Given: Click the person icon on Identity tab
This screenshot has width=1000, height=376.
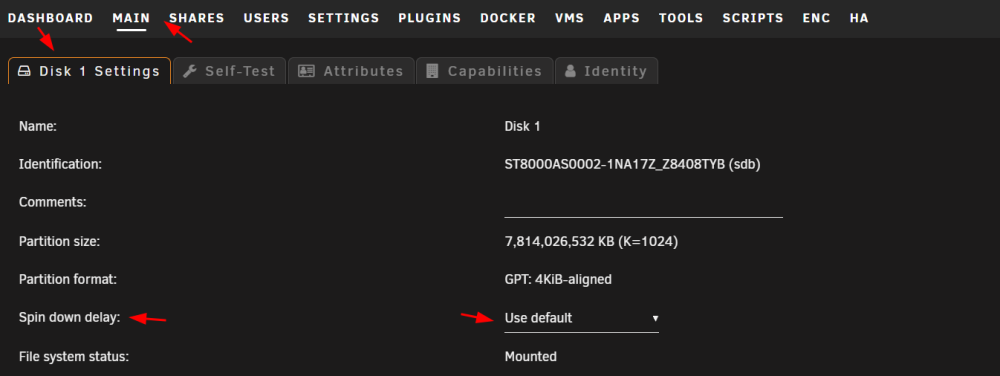Looking at the screenshot, I should (571, 71).
